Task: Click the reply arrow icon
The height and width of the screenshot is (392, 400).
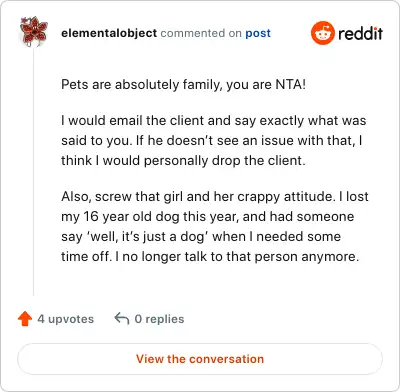Action: 122,318
